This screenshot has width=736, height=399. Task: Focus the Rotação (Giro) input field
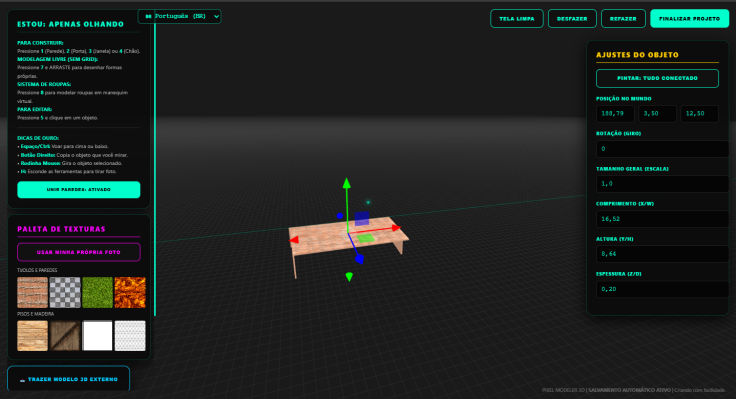662,149
